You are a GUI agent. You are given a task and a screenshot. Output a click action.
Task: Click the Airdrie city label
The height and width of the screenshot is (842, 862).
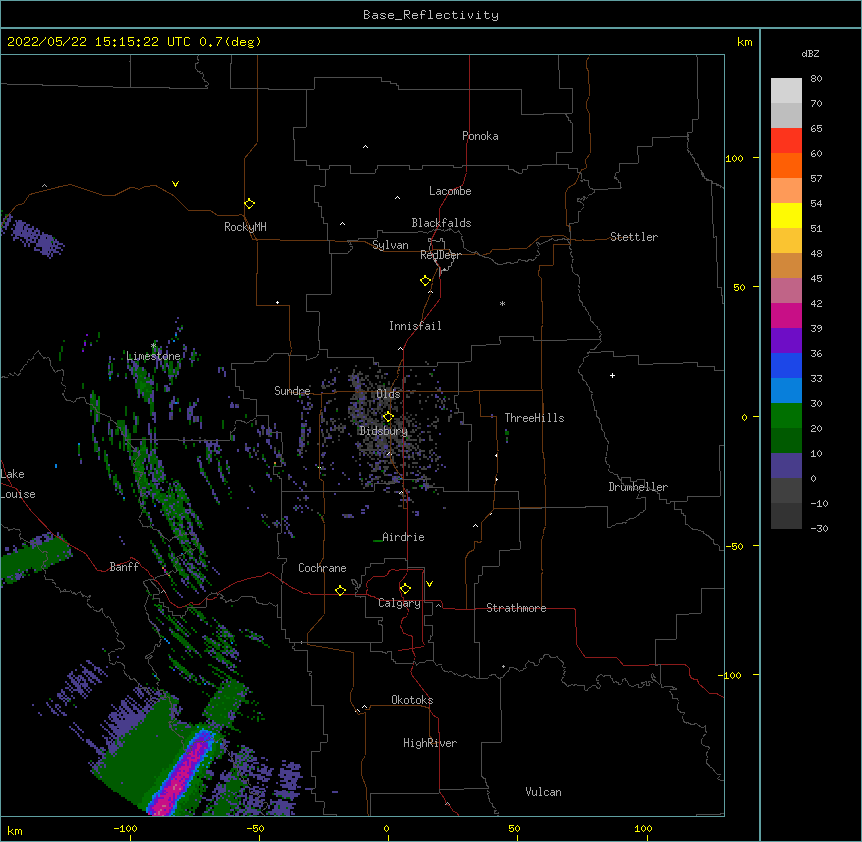pos(403,537)
